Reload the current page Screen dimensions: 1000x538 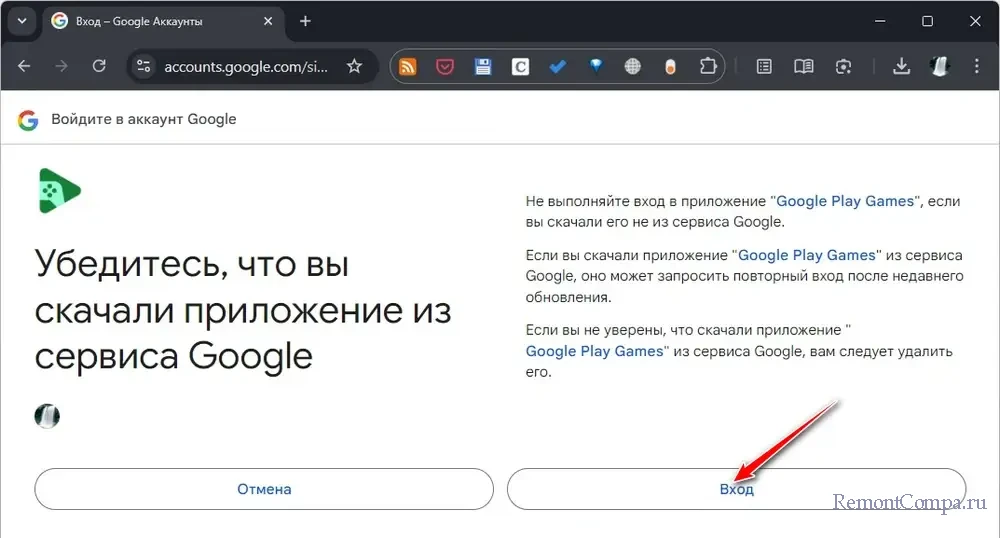(x=98, y=67)
